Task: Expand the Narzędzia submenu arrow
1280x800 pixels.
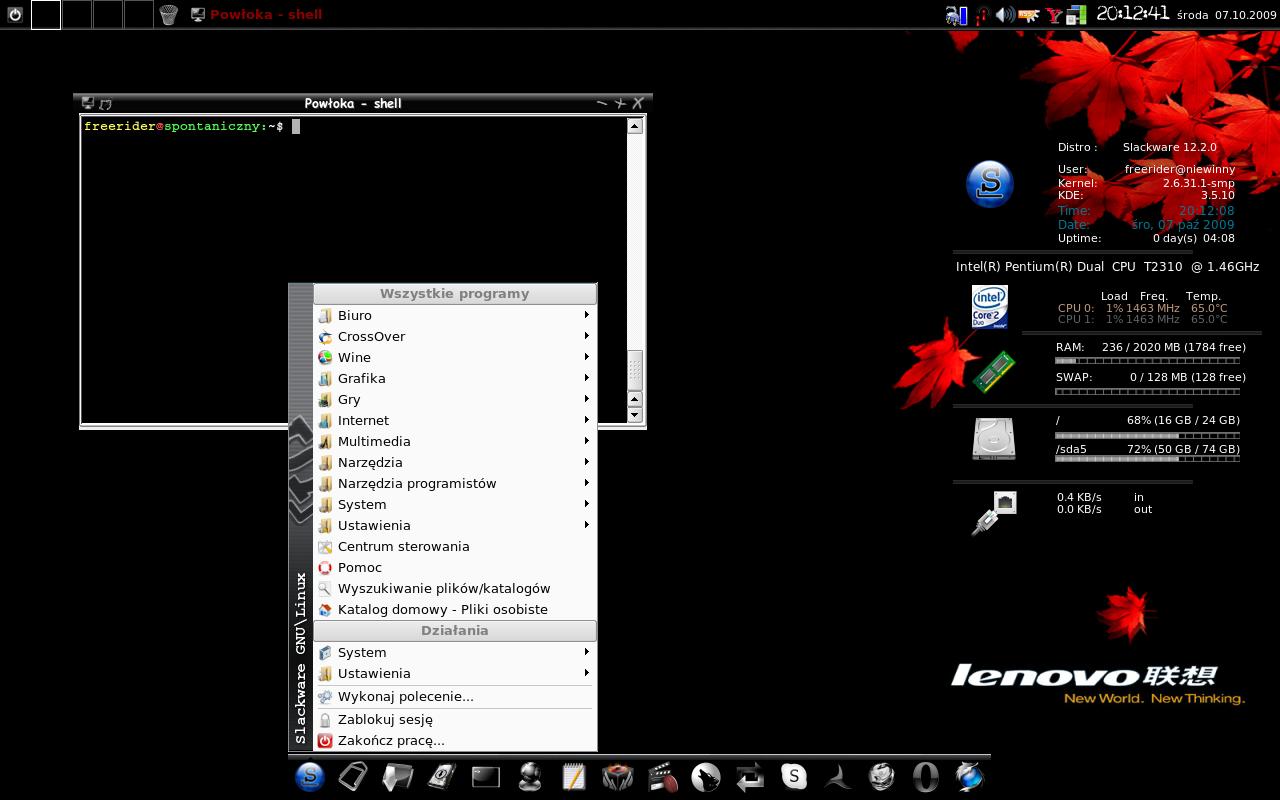Action: (x=587, y=462)
